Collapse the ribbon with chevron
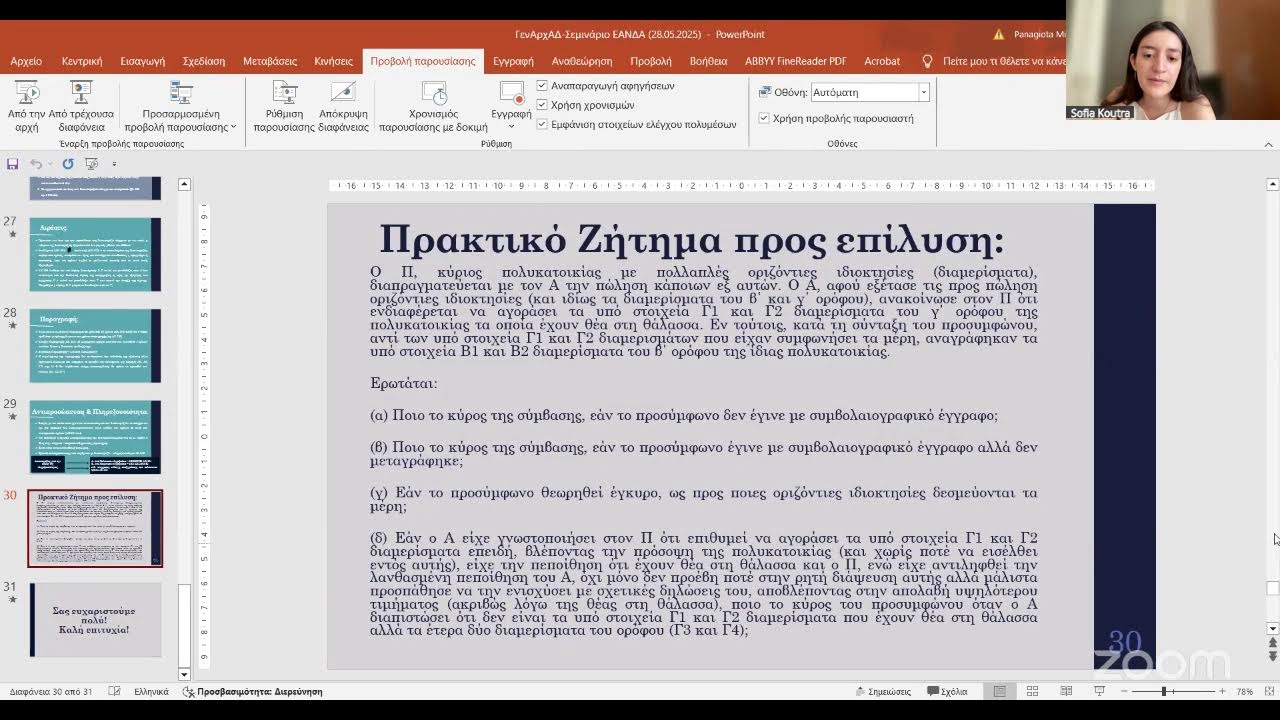This screenshot has height=720, width=1280. click(x=1268, y=144)
